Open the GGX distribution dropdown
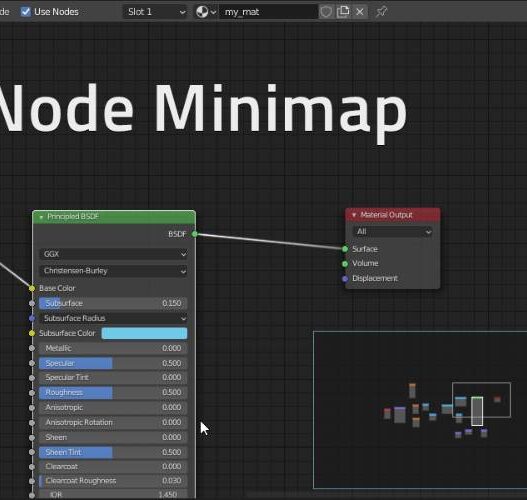This screenshot has height=500, width=527. tap(113, 254)
